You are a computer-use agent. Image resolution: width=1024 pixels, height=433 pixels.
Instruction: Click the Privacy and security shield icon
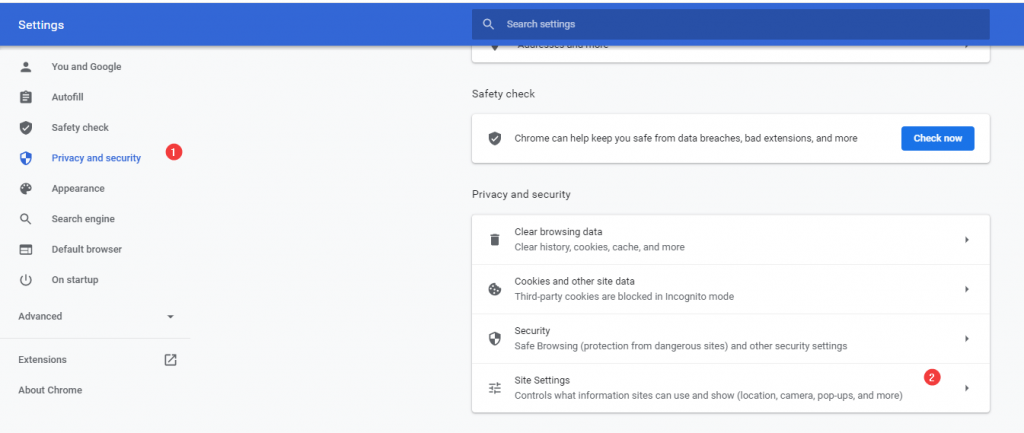click(x=25, y=158)
